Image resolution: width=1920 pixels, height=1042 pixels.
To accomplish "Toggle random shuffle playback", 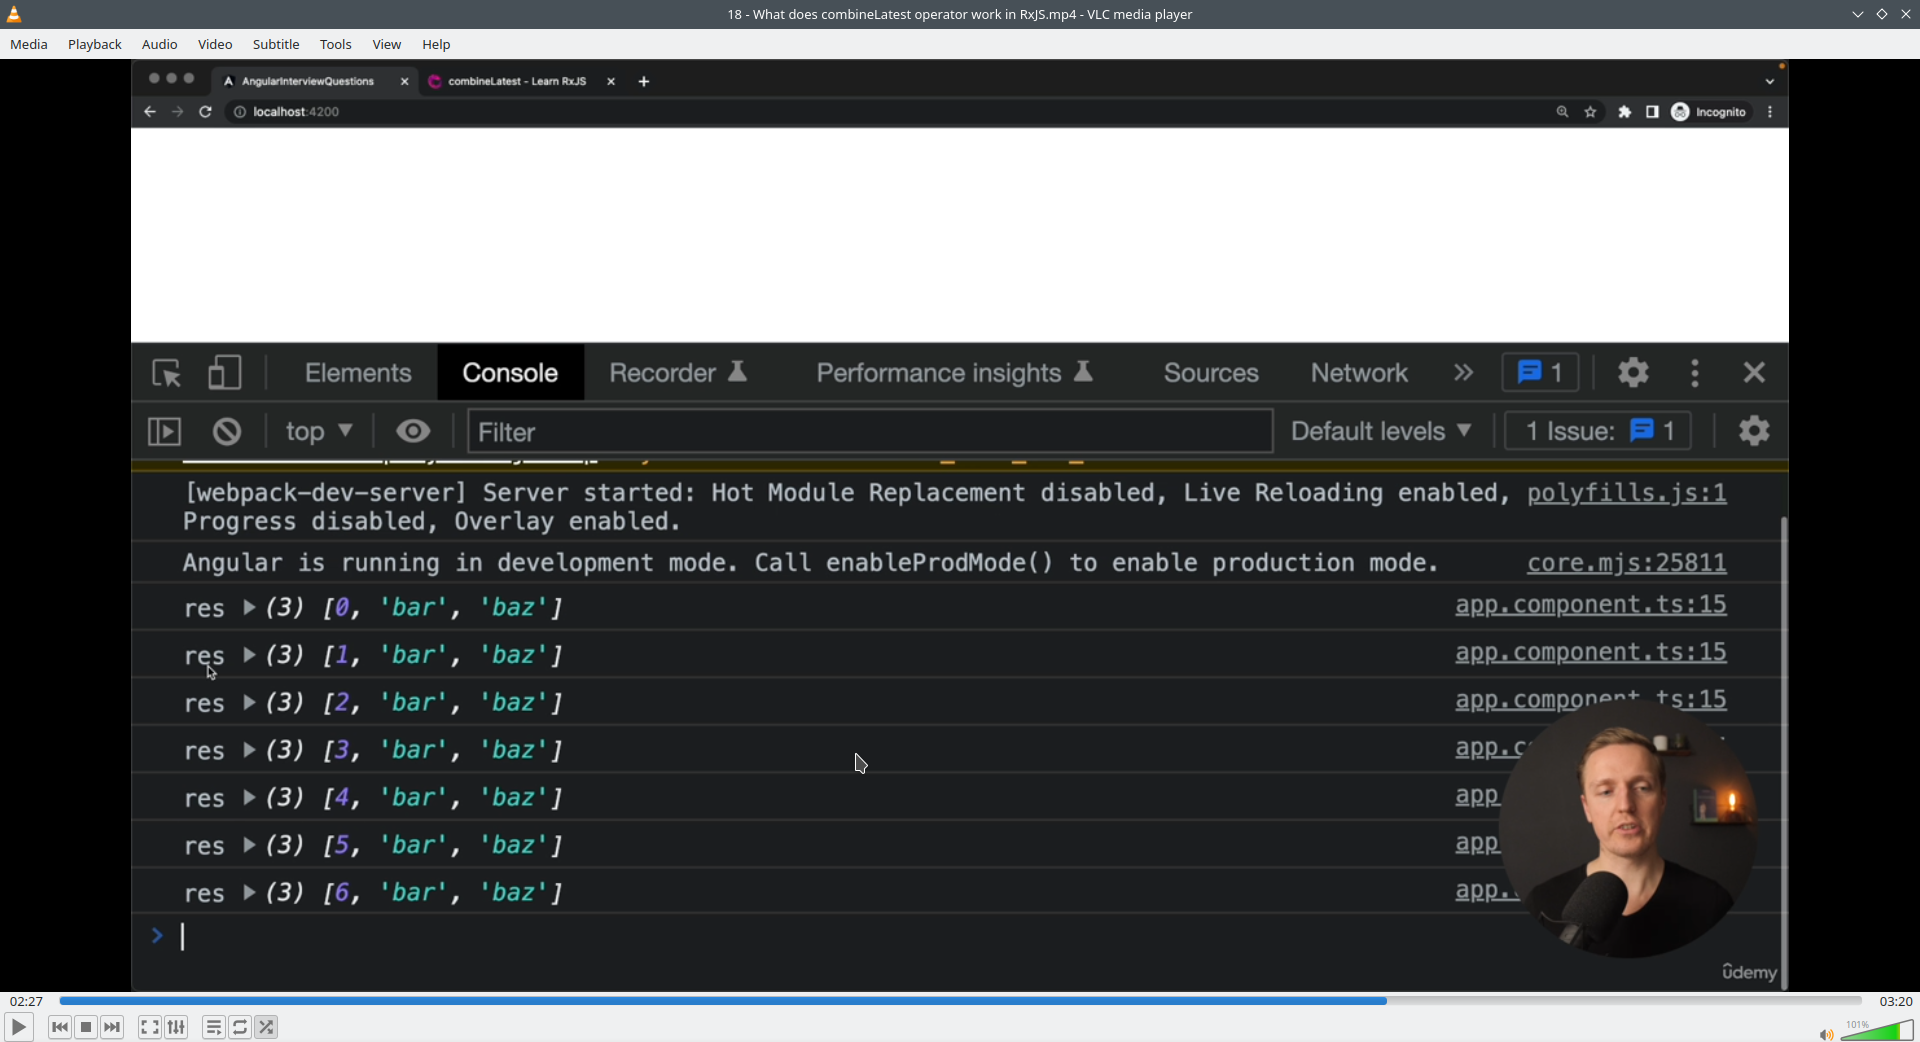I will coord(266,1027).
